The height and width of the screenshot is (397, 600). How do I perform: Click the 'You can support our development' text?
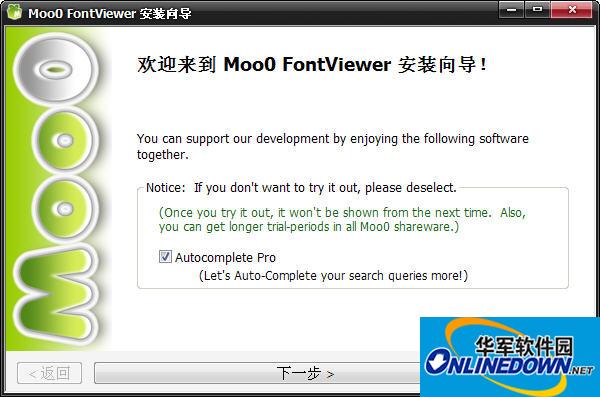(x=333, y=146)
